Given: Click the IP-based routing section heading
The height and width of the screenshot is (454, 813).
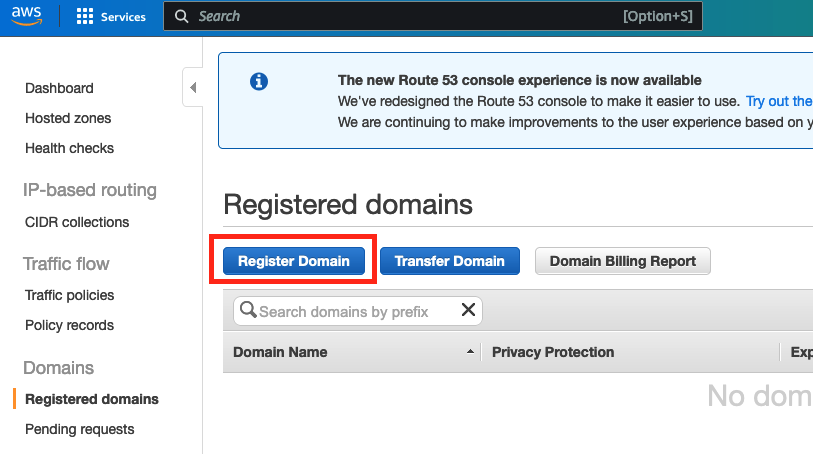Looking at the screenshot, I should click(x=90, y=190).
